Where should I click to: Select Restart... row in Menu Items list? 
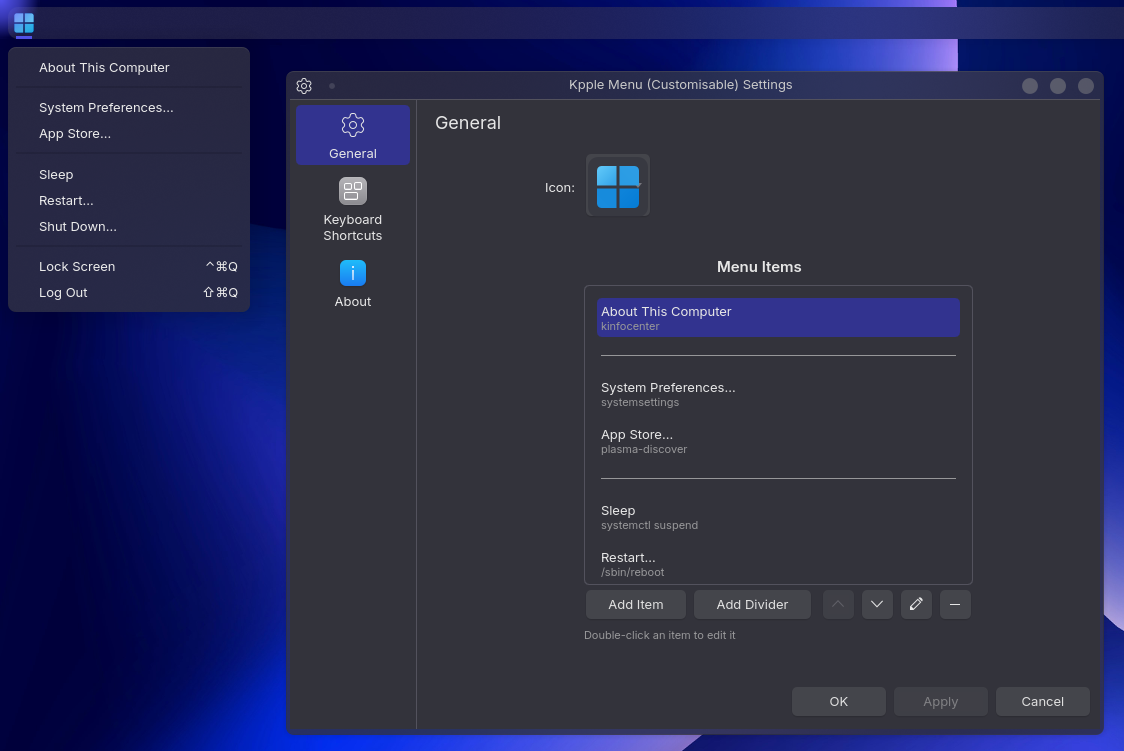(x=778, y=564)
